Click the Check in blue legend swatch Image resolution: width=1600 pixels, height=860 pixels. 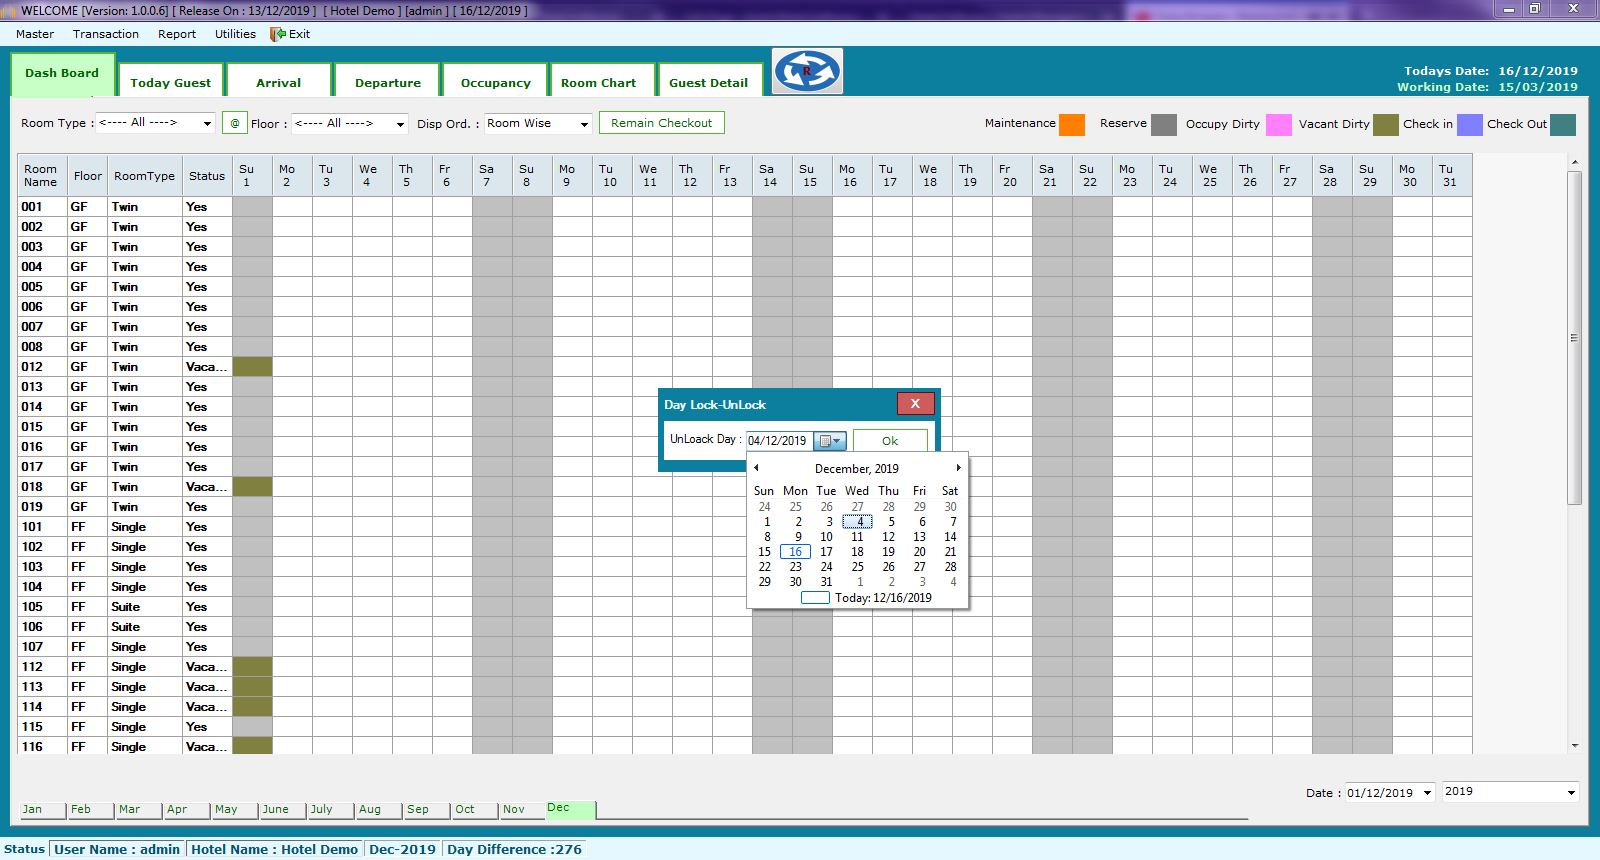(1469, 124)
